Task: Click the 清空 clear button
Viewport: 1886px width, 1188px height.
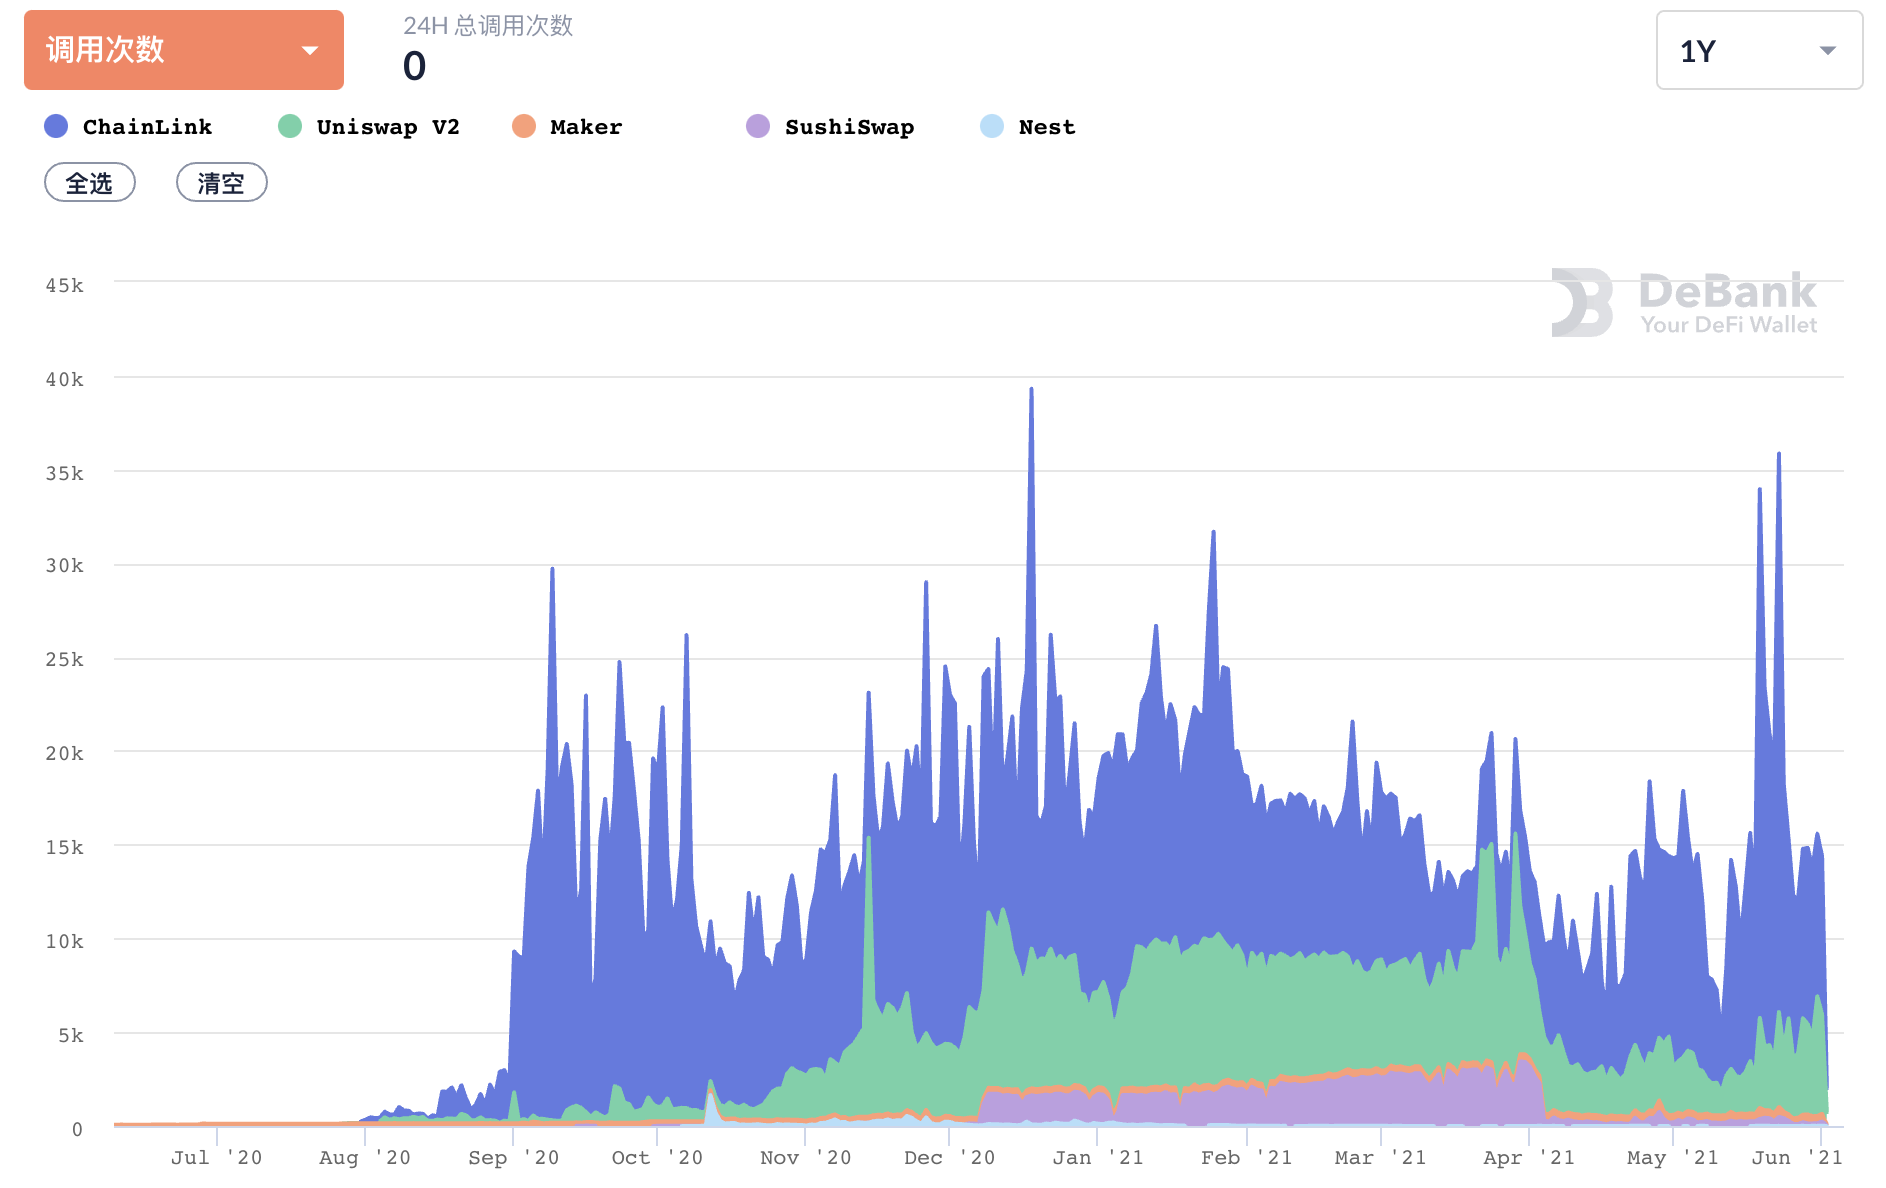Action: [x=222, y=182]
